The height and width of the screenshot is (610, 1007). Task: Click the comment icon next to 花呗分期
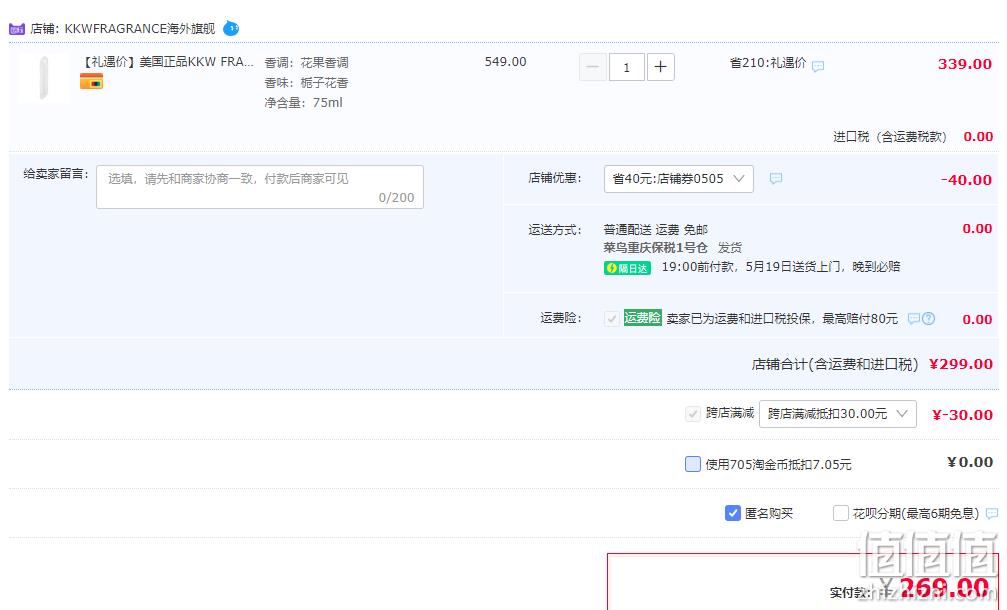coord(992,513)
